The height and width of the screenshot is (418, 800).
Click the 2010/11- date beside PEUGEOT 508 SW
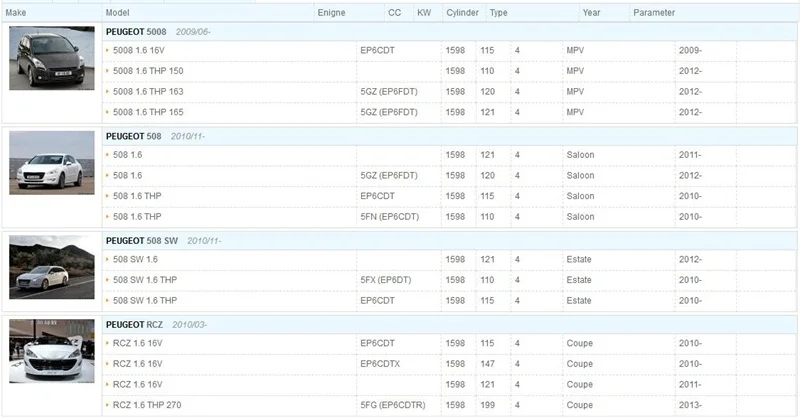tap(204, 241)
